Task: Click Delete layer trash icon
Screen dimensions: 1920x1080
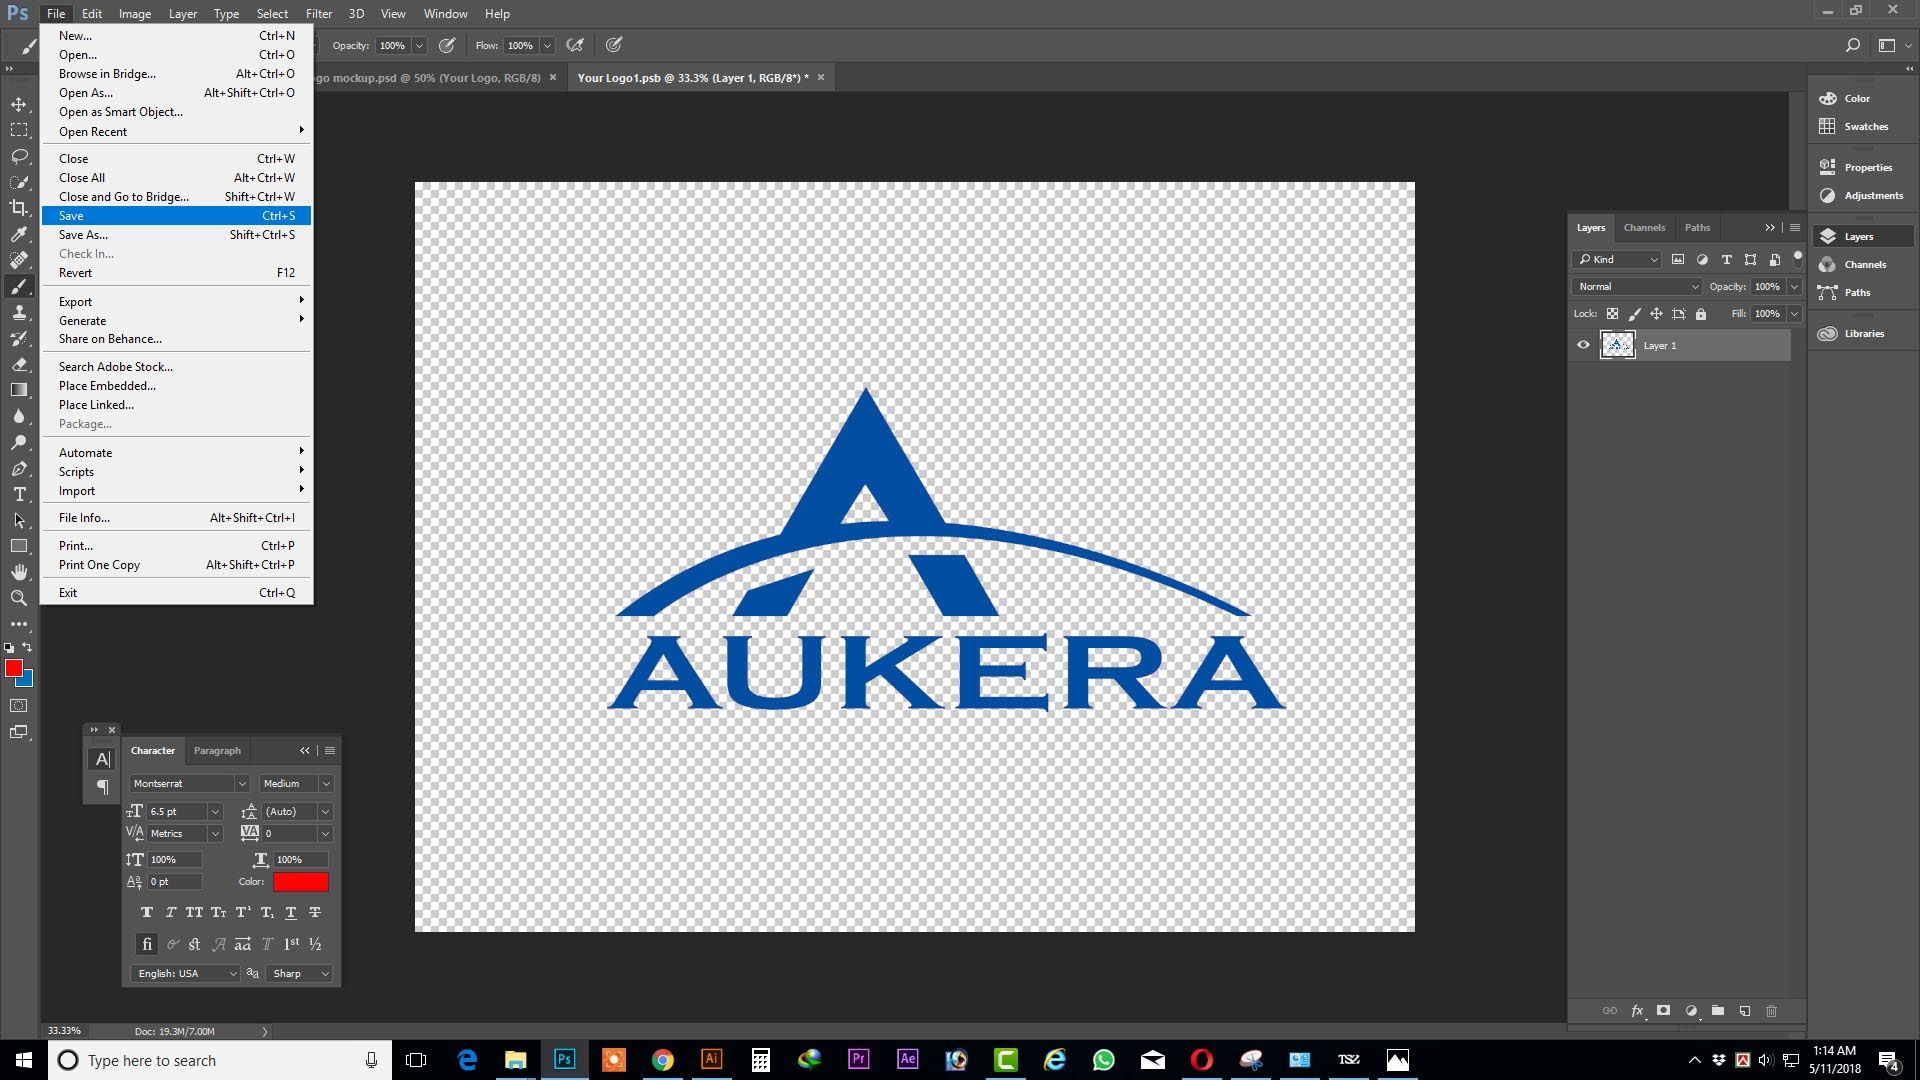Action: tap(1772, 1011)
